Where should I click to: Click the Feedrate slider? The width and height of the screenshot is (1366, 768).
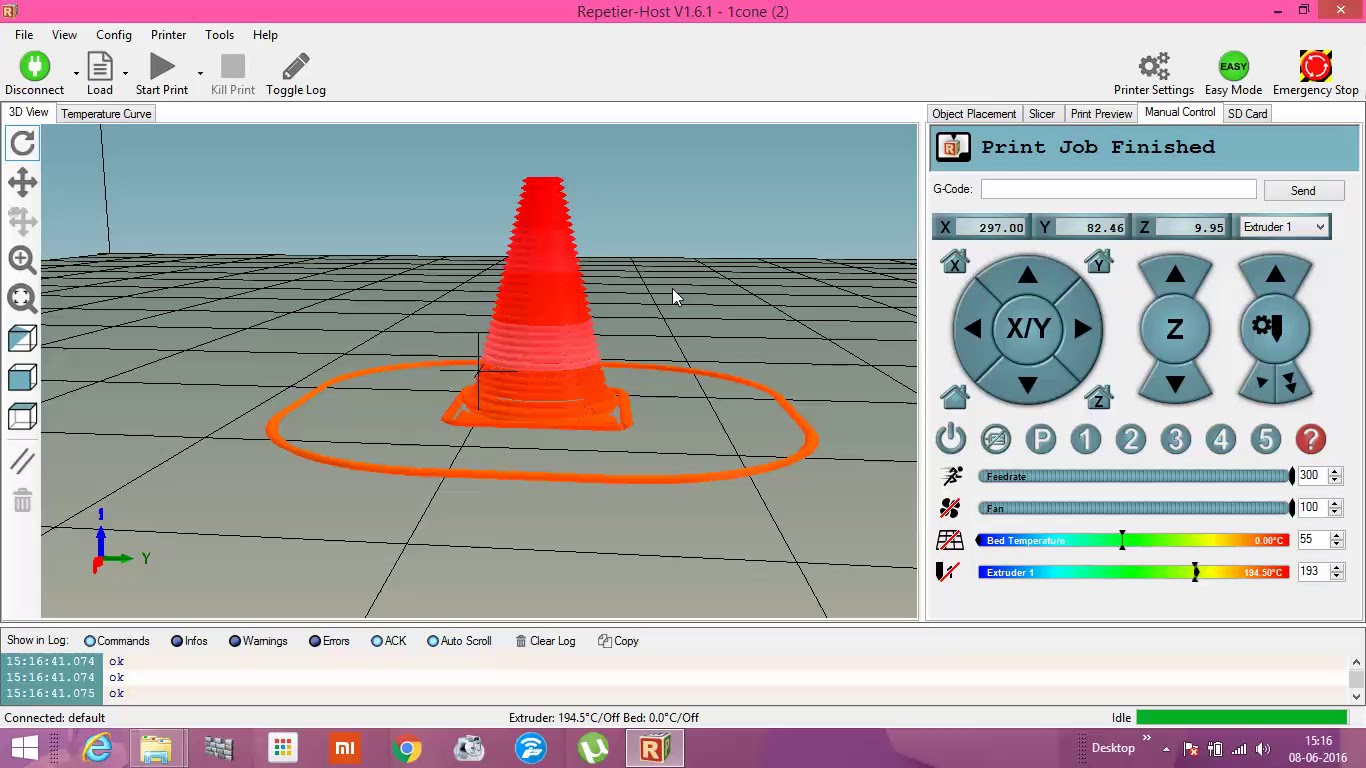(1135, 476)
